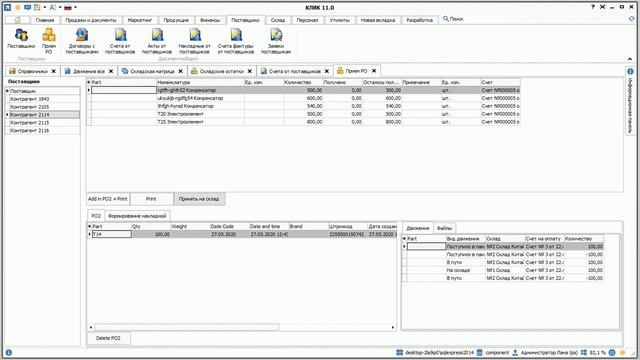Click the search magnifier icon
The width and height of the screenshot is (640, 360).
[446, 19]
